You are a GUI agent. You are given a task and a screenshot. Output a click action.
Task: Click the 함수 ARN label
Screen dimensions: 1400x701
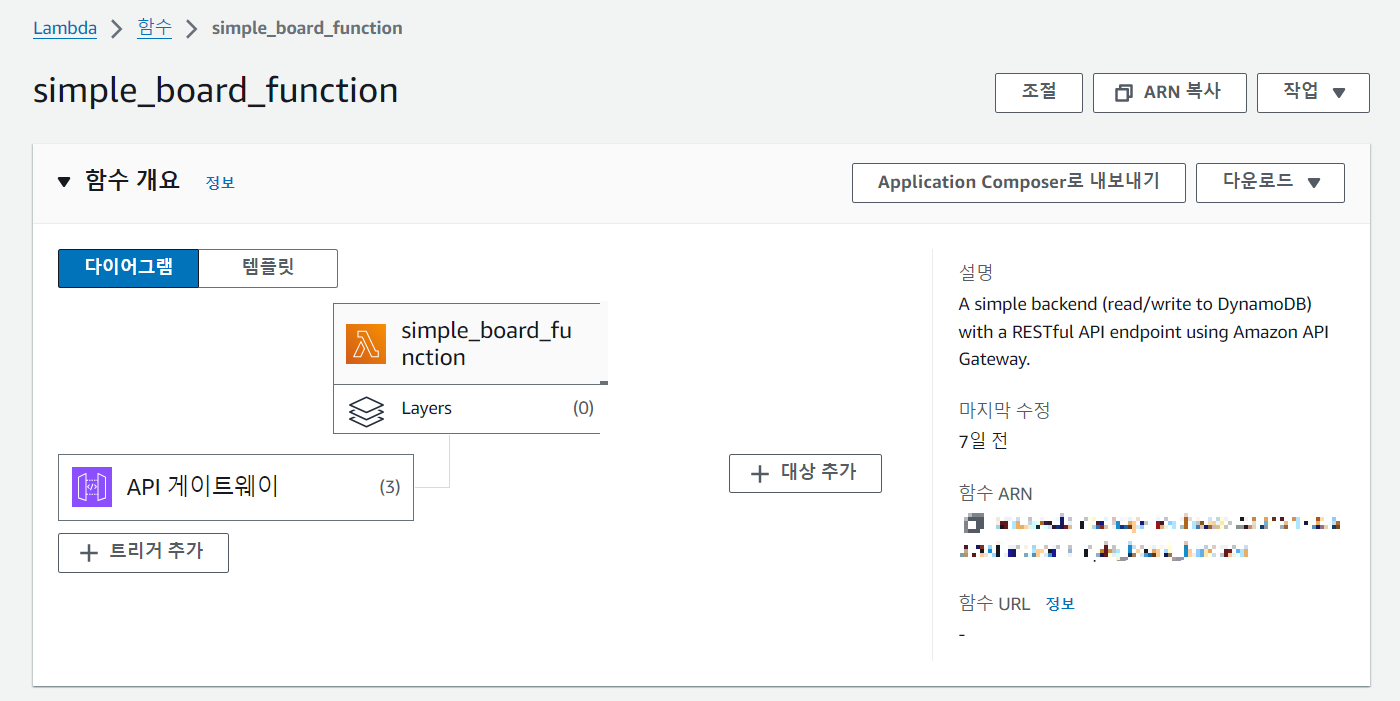coord(996,493)
